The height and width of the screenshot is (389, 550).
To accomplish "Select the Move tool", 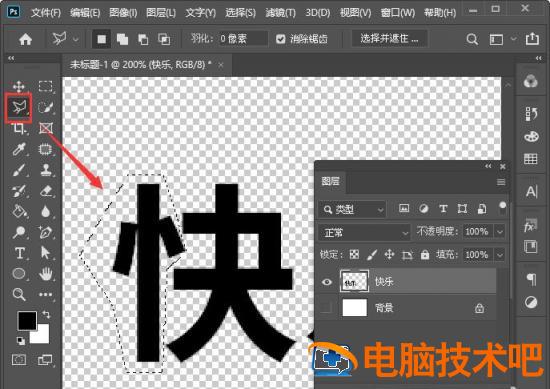I will click(x=19, y=86).
